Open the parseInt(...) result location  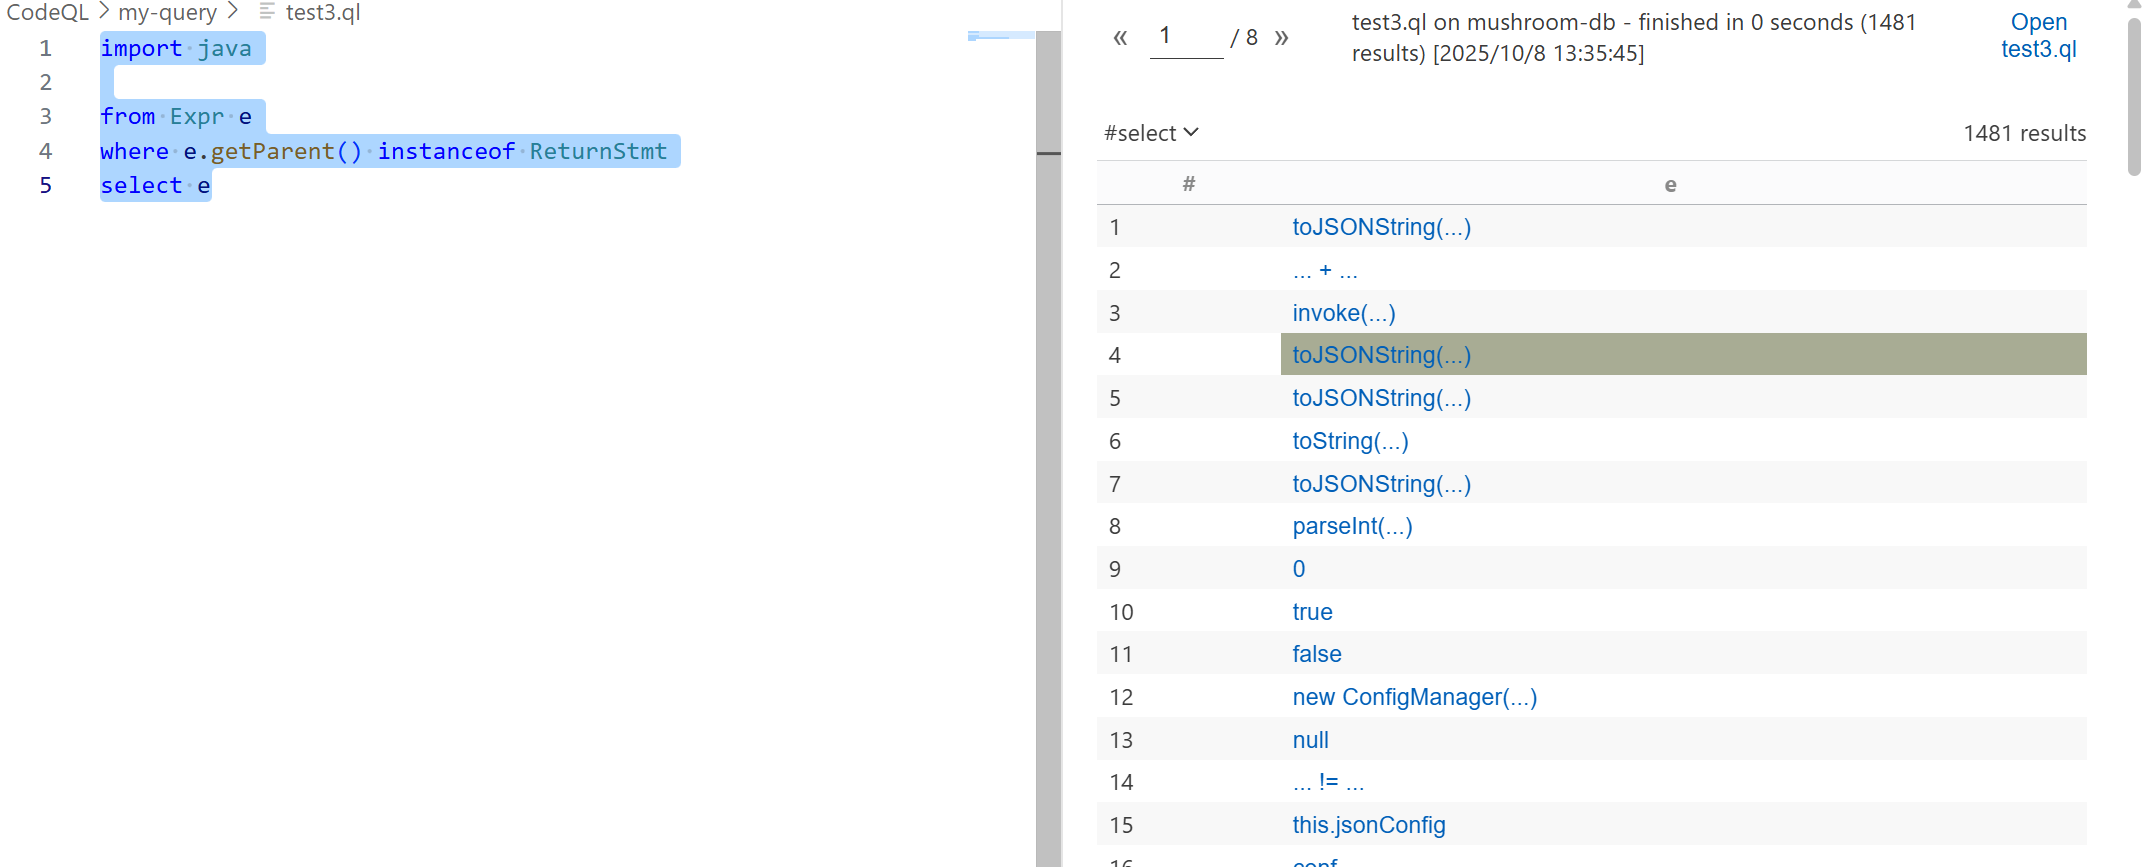1352,526
